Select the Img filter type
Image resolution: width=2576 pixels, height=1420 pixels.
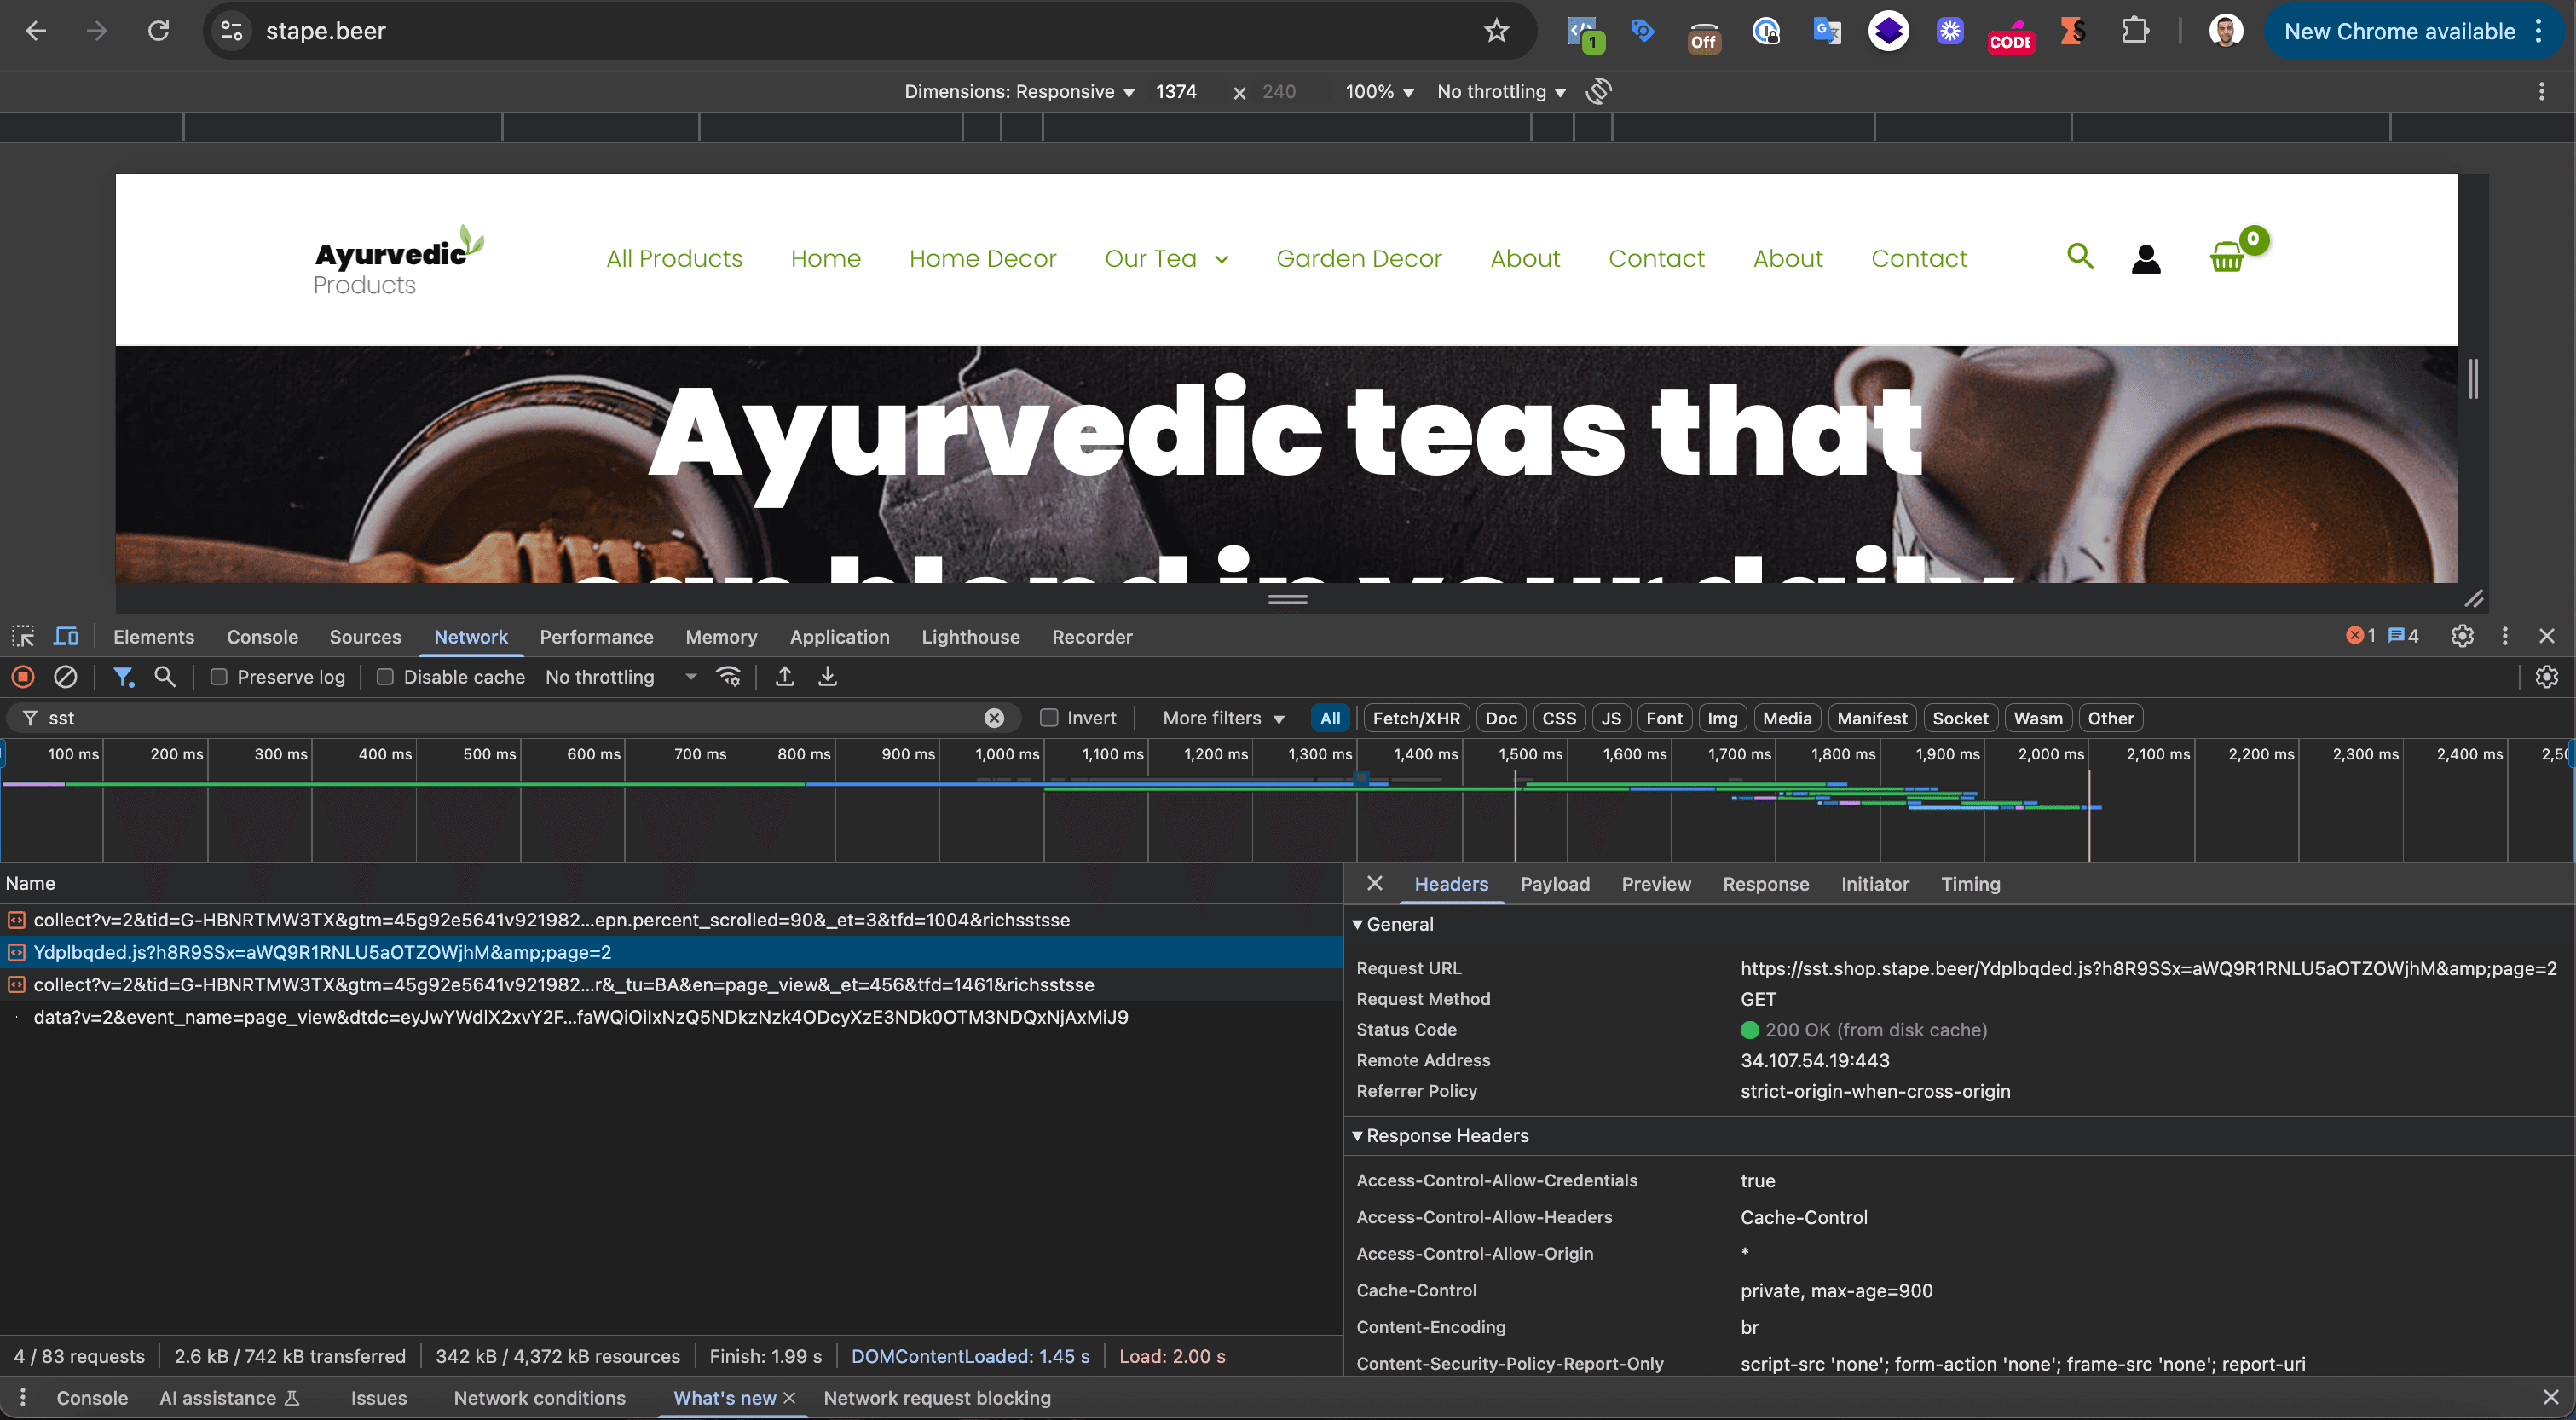point(1722,718)
